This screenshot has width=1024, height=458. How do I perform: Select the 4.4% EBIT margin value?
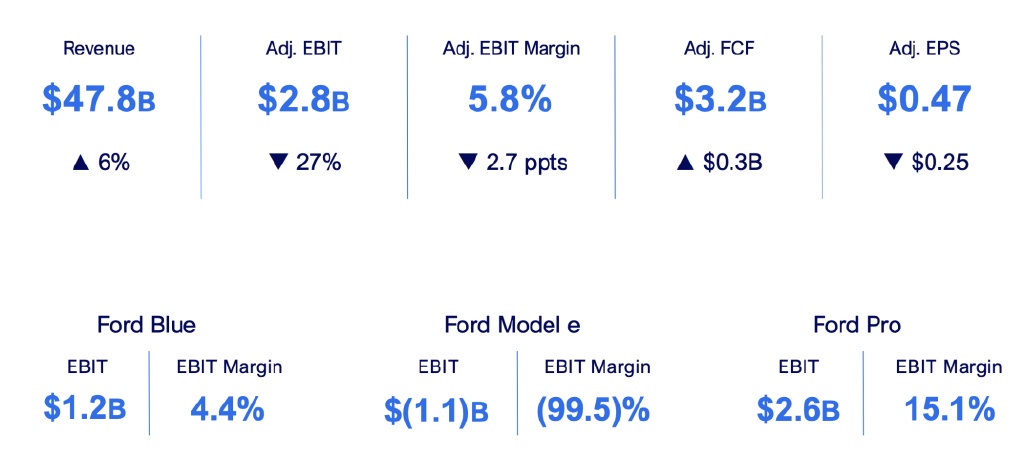(x=226, y=408)
